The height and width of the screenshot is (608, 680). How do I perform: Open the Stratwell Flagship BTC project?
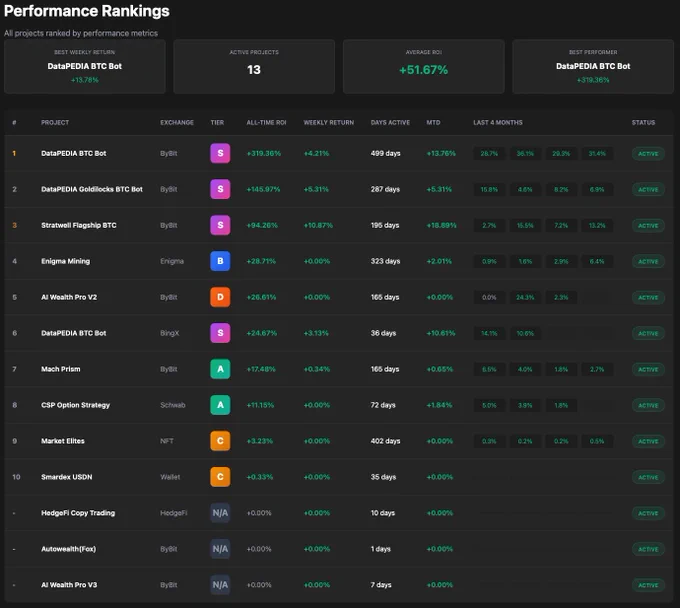point(78,225)
